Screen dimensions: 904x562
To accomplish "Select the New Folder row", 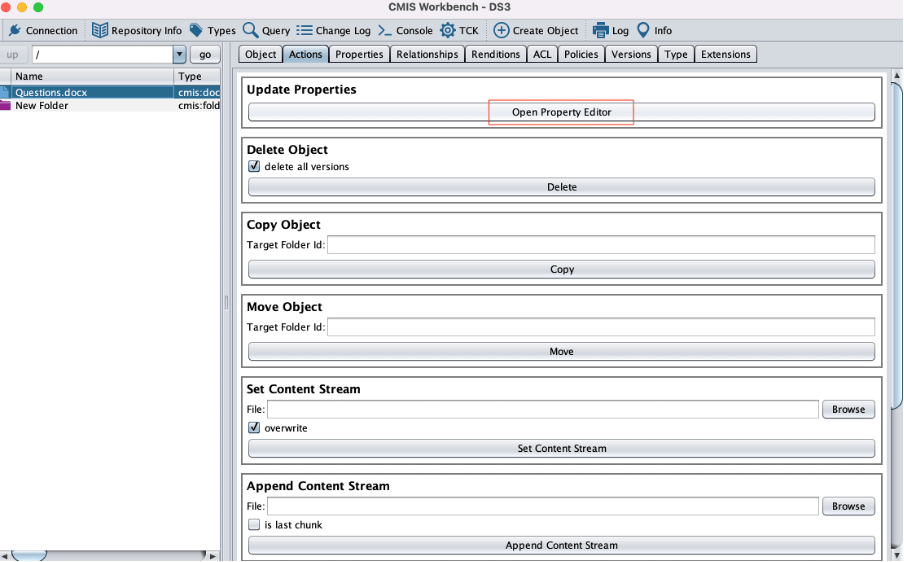I will point(110,105).
